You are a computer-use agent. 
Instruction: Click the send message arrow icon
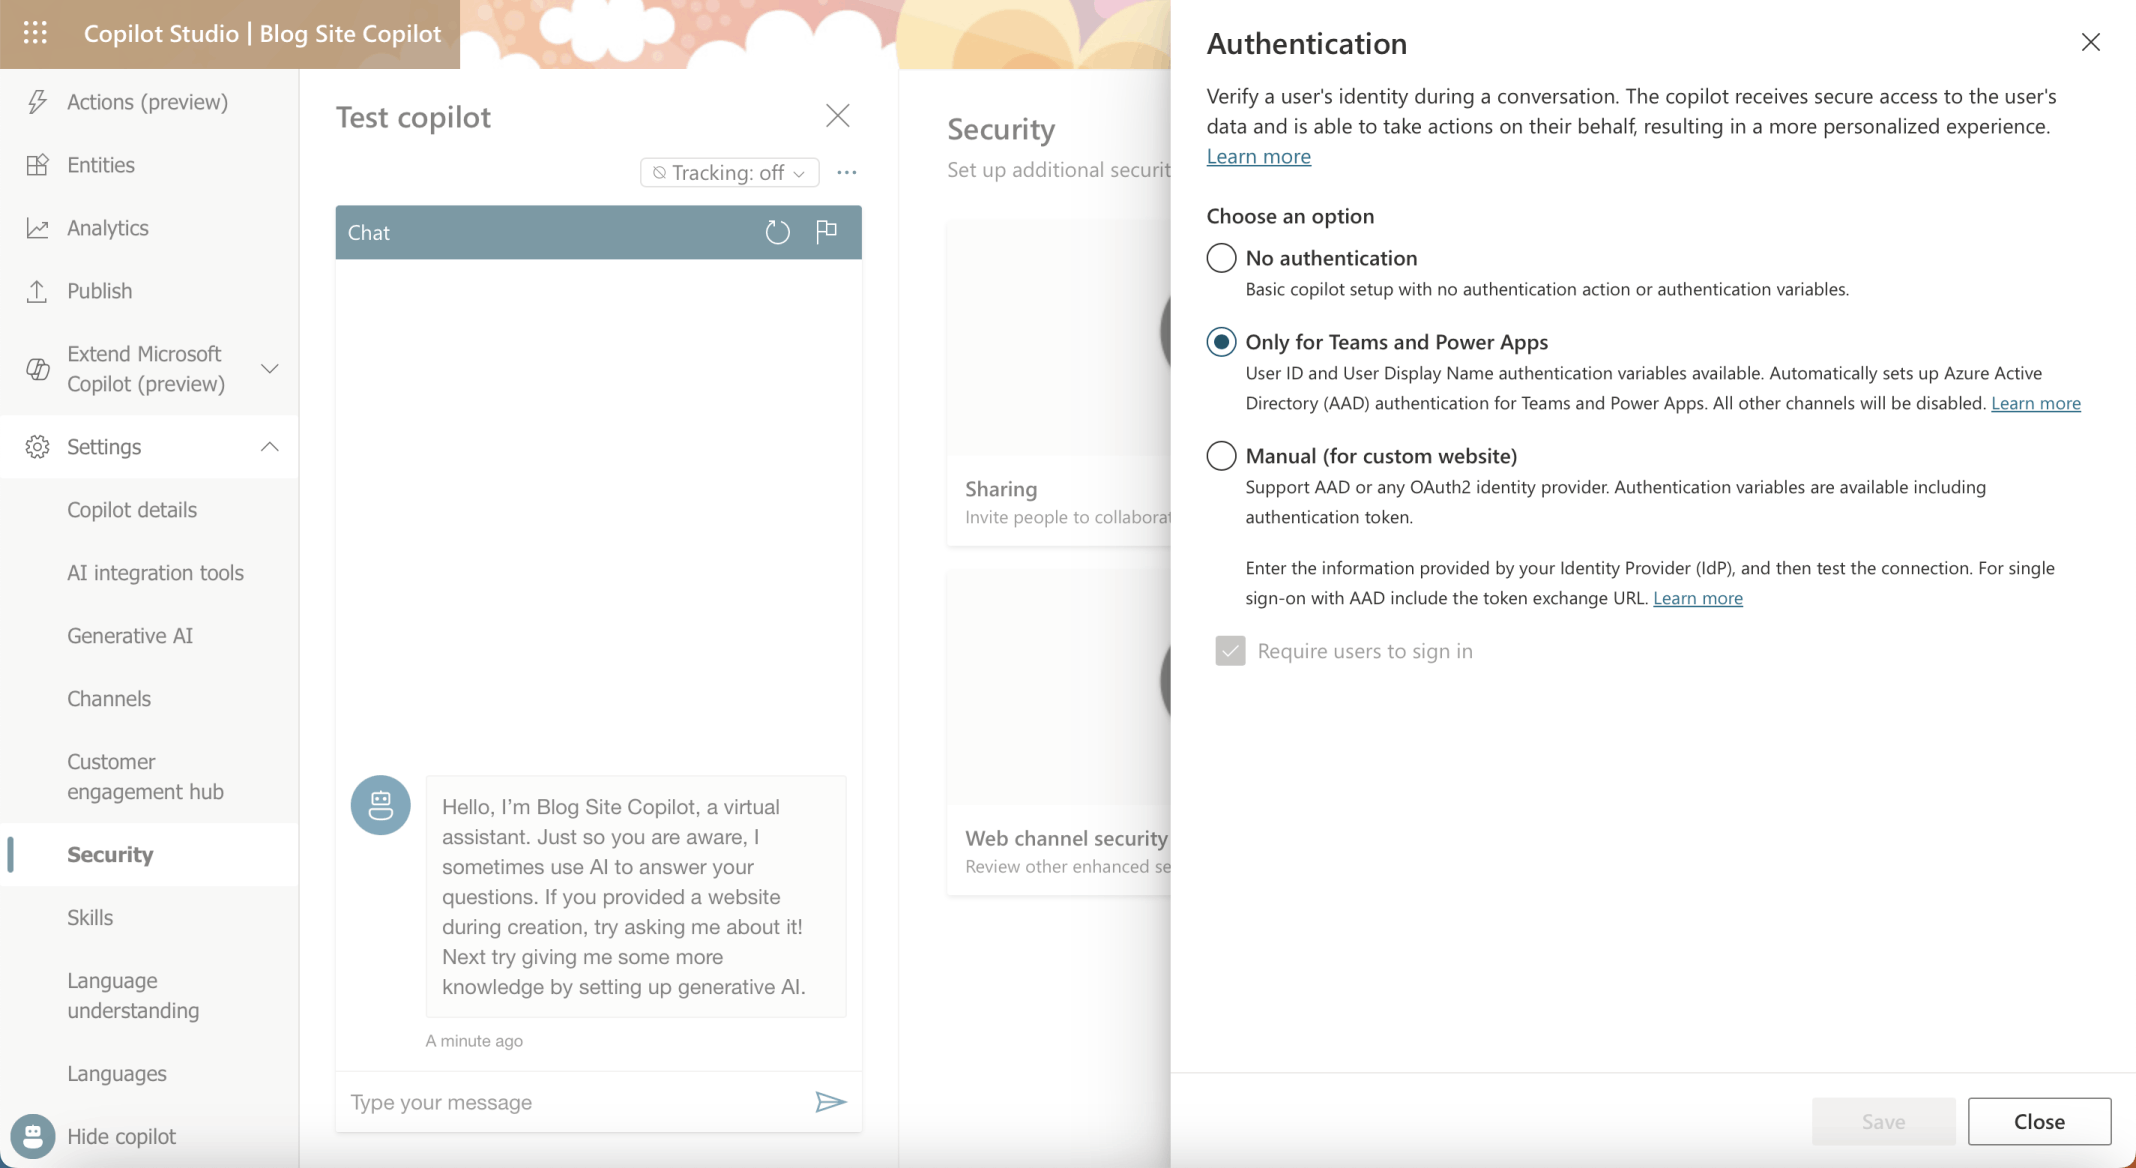(830, 1102)
